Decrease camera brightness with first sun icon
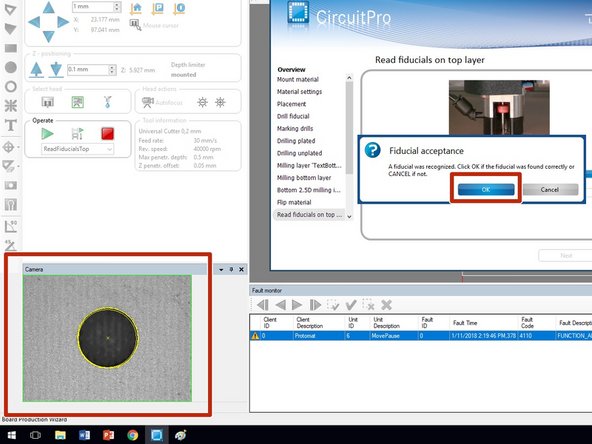This screenshot has width=592, height=444. coord(202,102)
